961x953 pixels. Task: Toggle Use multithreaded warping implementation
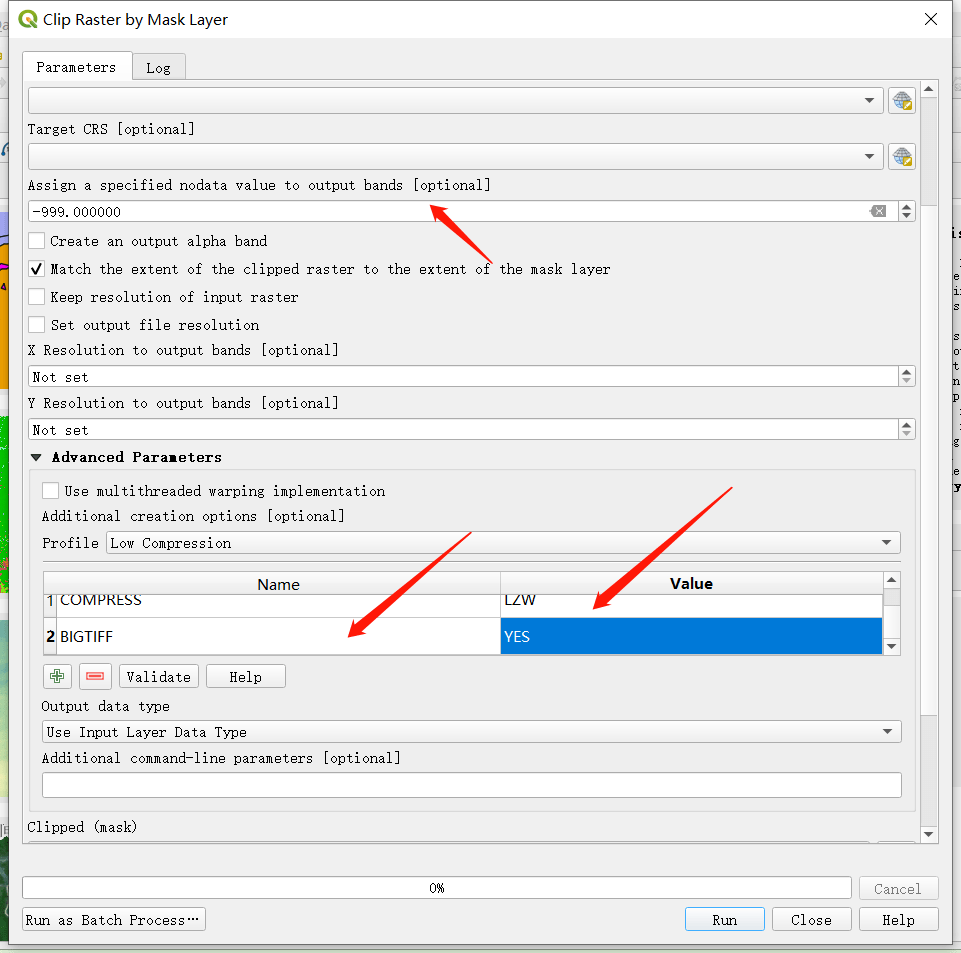pos(50,491)
